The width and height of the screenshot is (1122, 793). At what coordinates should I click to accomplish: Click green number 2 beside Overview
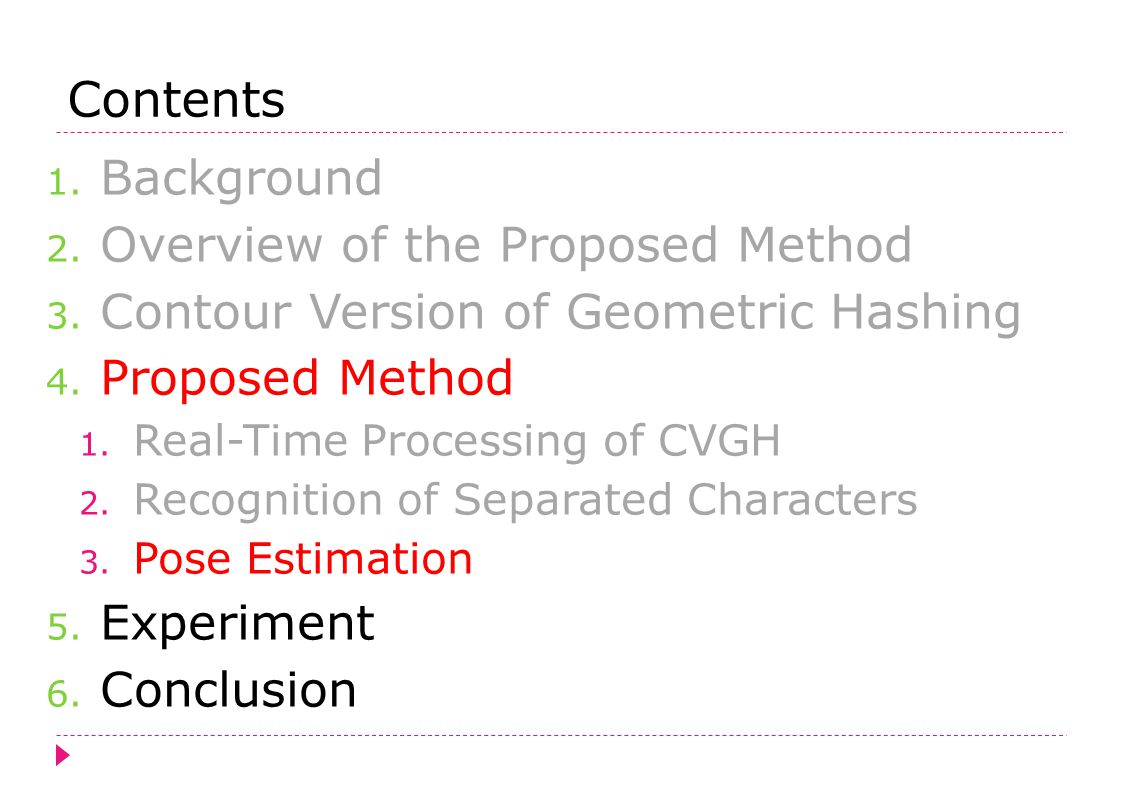64,249
